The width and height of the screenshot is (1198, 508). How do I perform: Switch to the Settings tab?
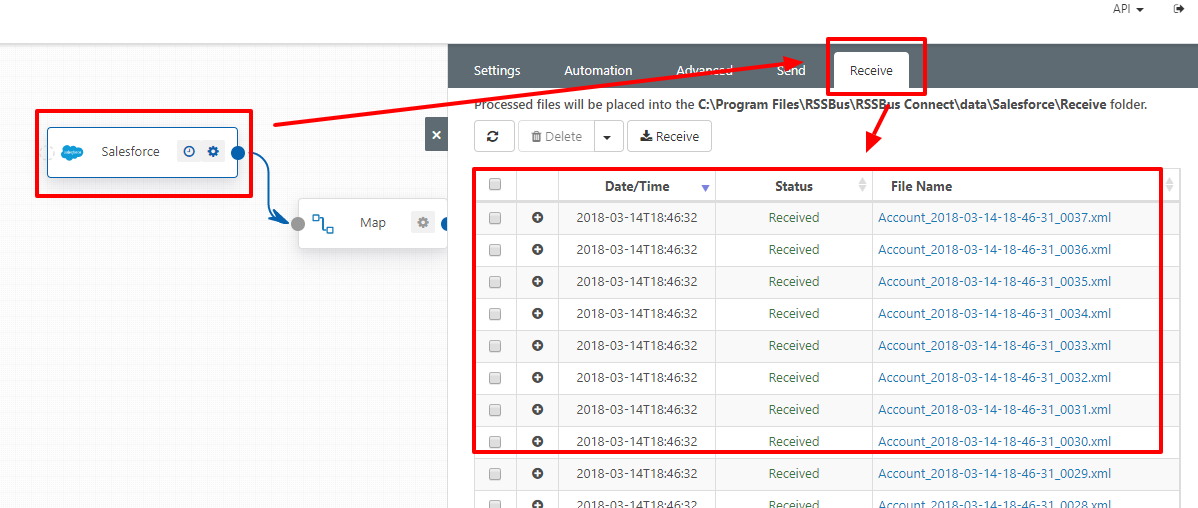[x=497, y=70]
